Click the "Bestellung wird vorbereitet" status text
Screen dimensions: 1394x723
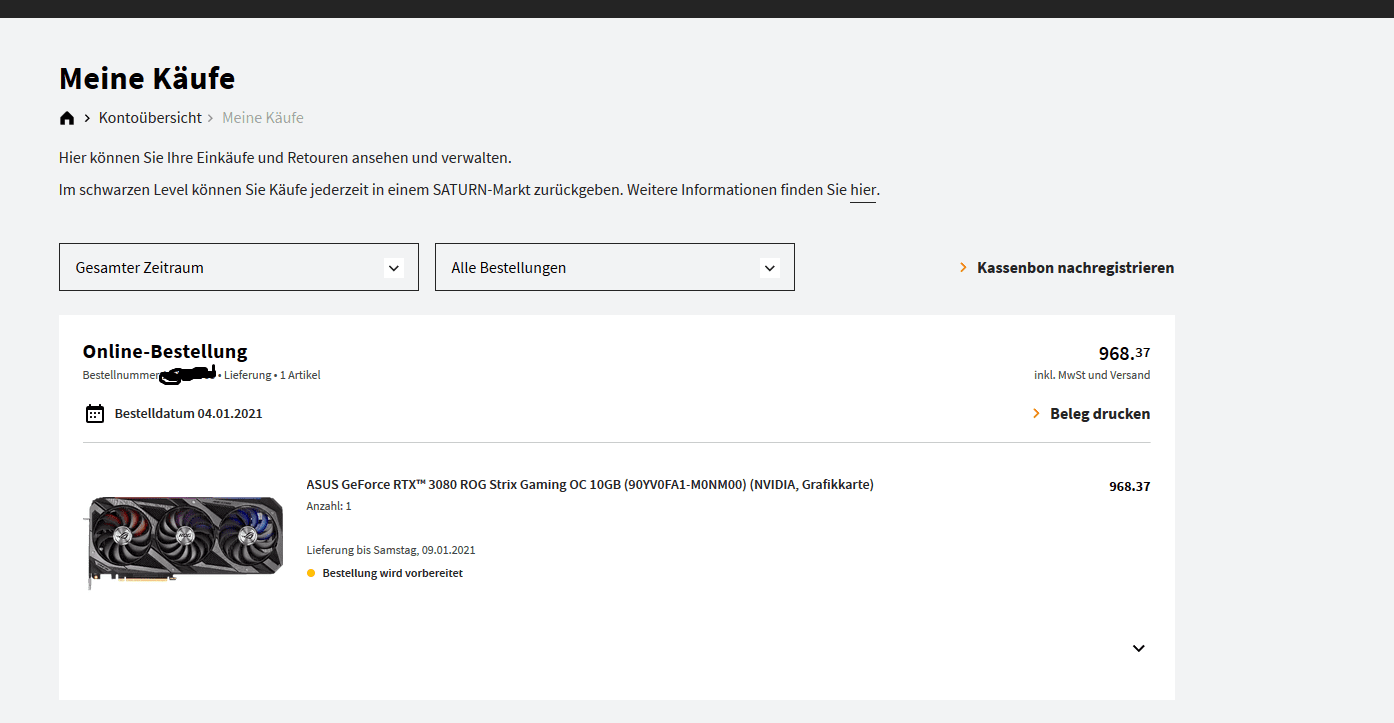click(x=392, y=573)
